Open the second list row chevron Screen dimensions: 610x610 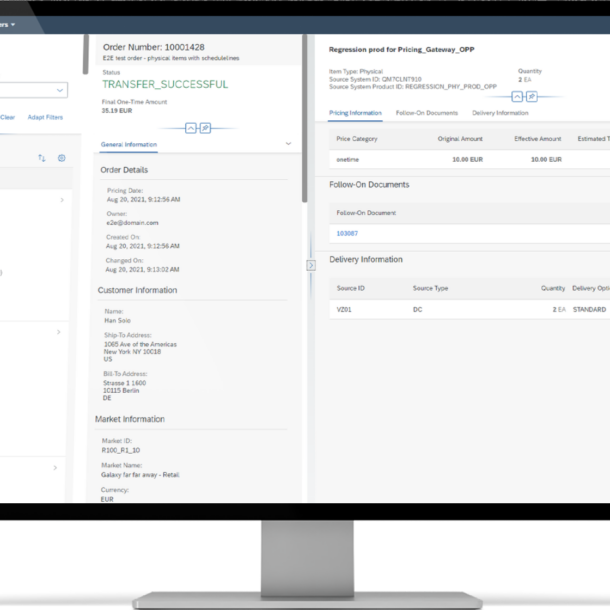pos(59,332)
